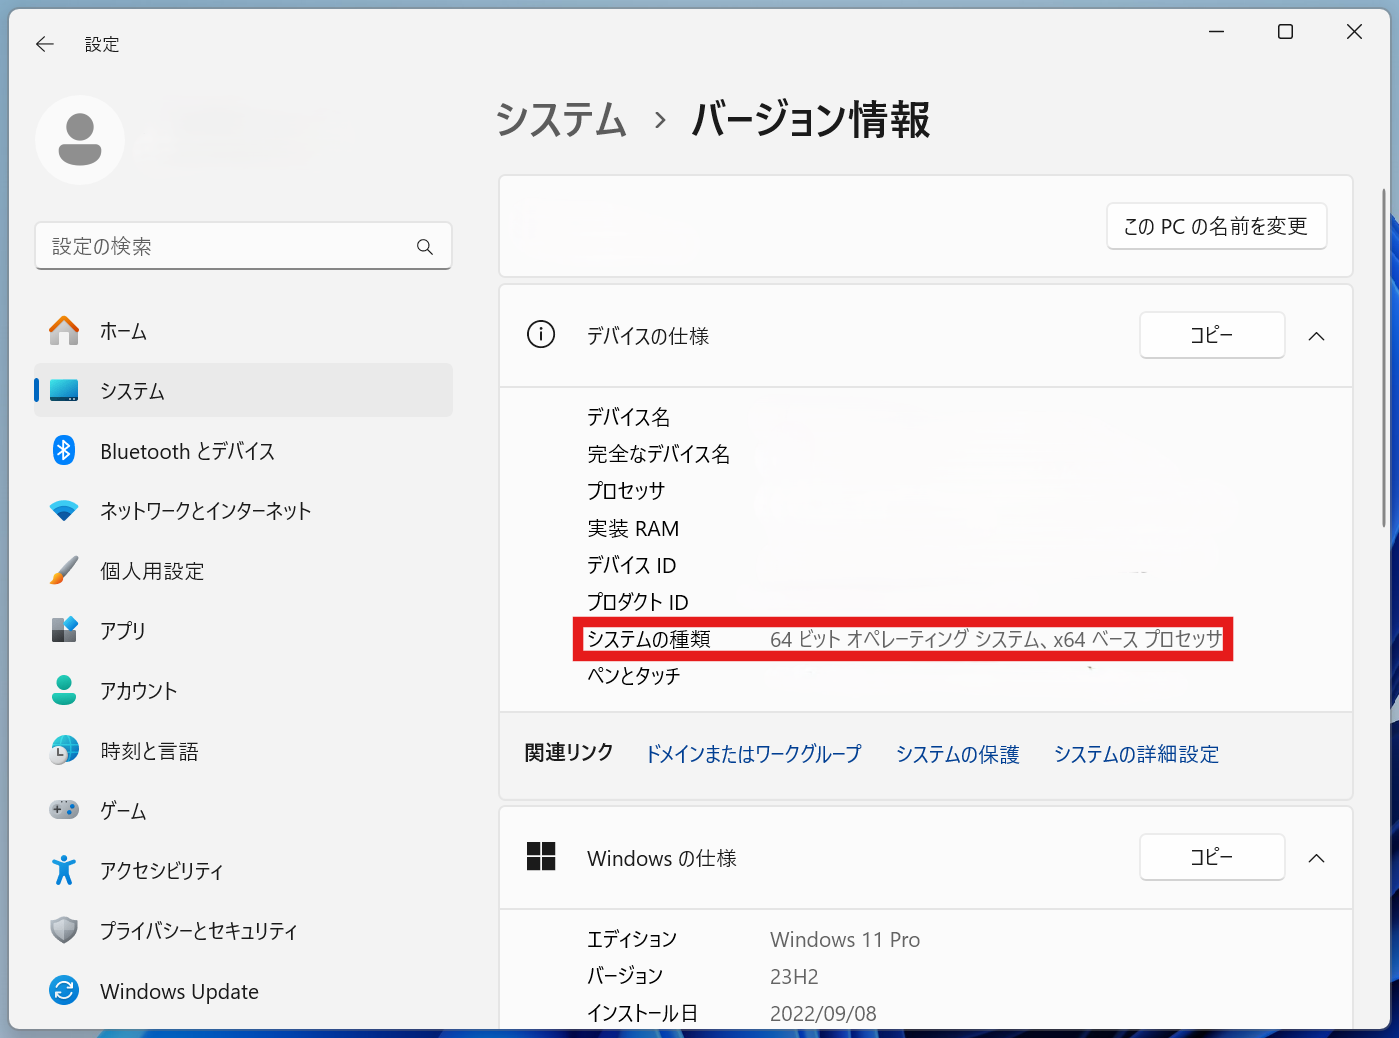Click the アプリ icon

[64, 630]
